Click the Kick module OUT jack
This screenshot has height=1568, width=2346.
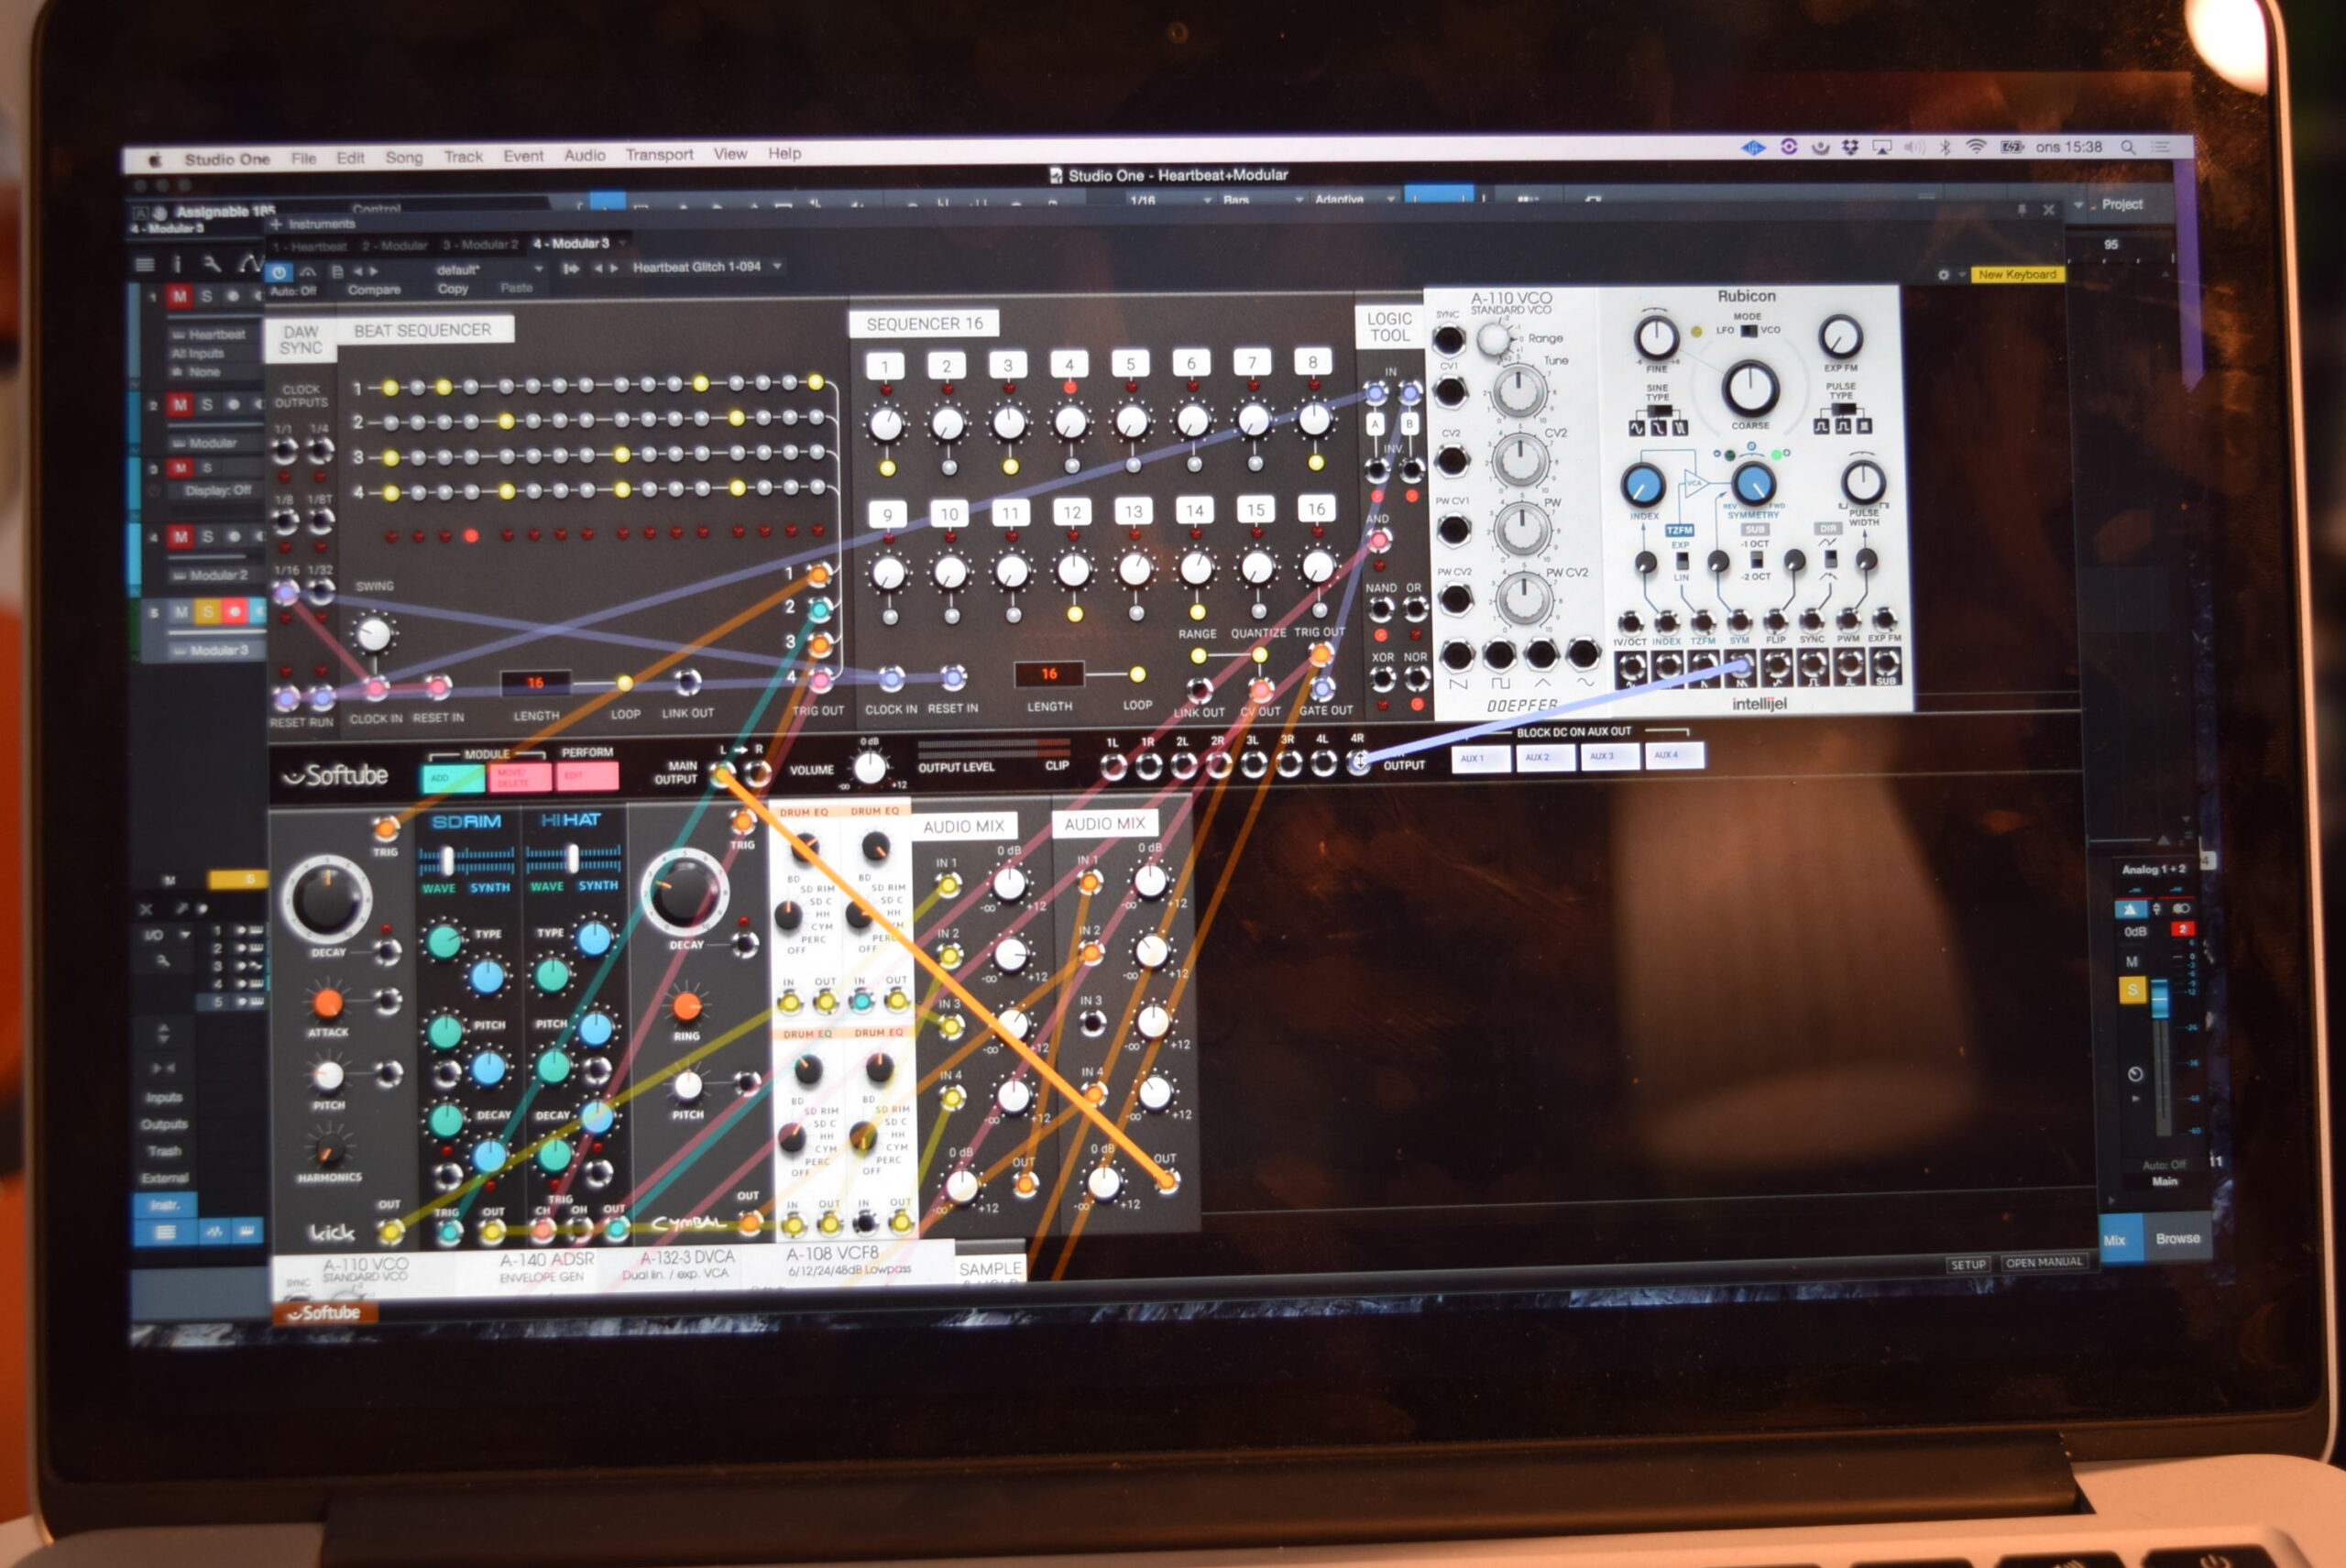coord(390,1230)
